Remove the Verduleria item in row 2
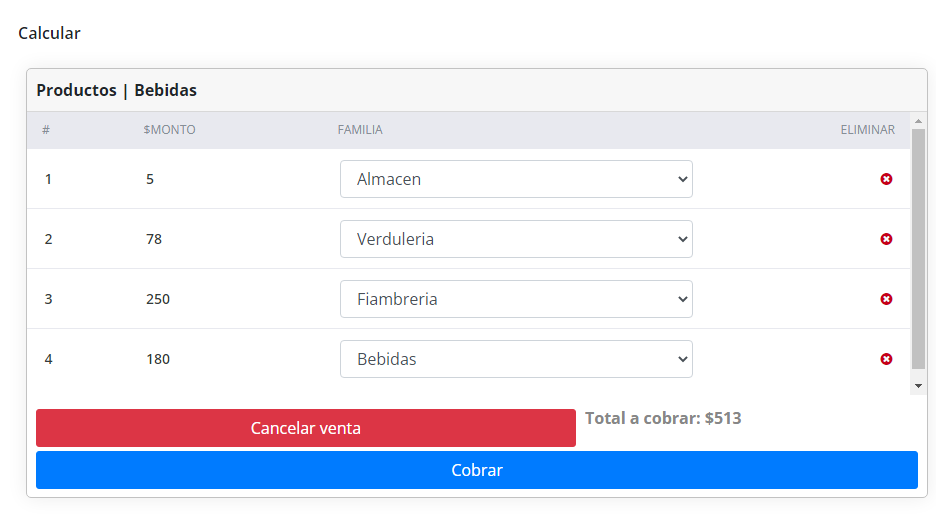Viewport: 936px width, 520px height. pyautogui.click(x=886, y=239)
